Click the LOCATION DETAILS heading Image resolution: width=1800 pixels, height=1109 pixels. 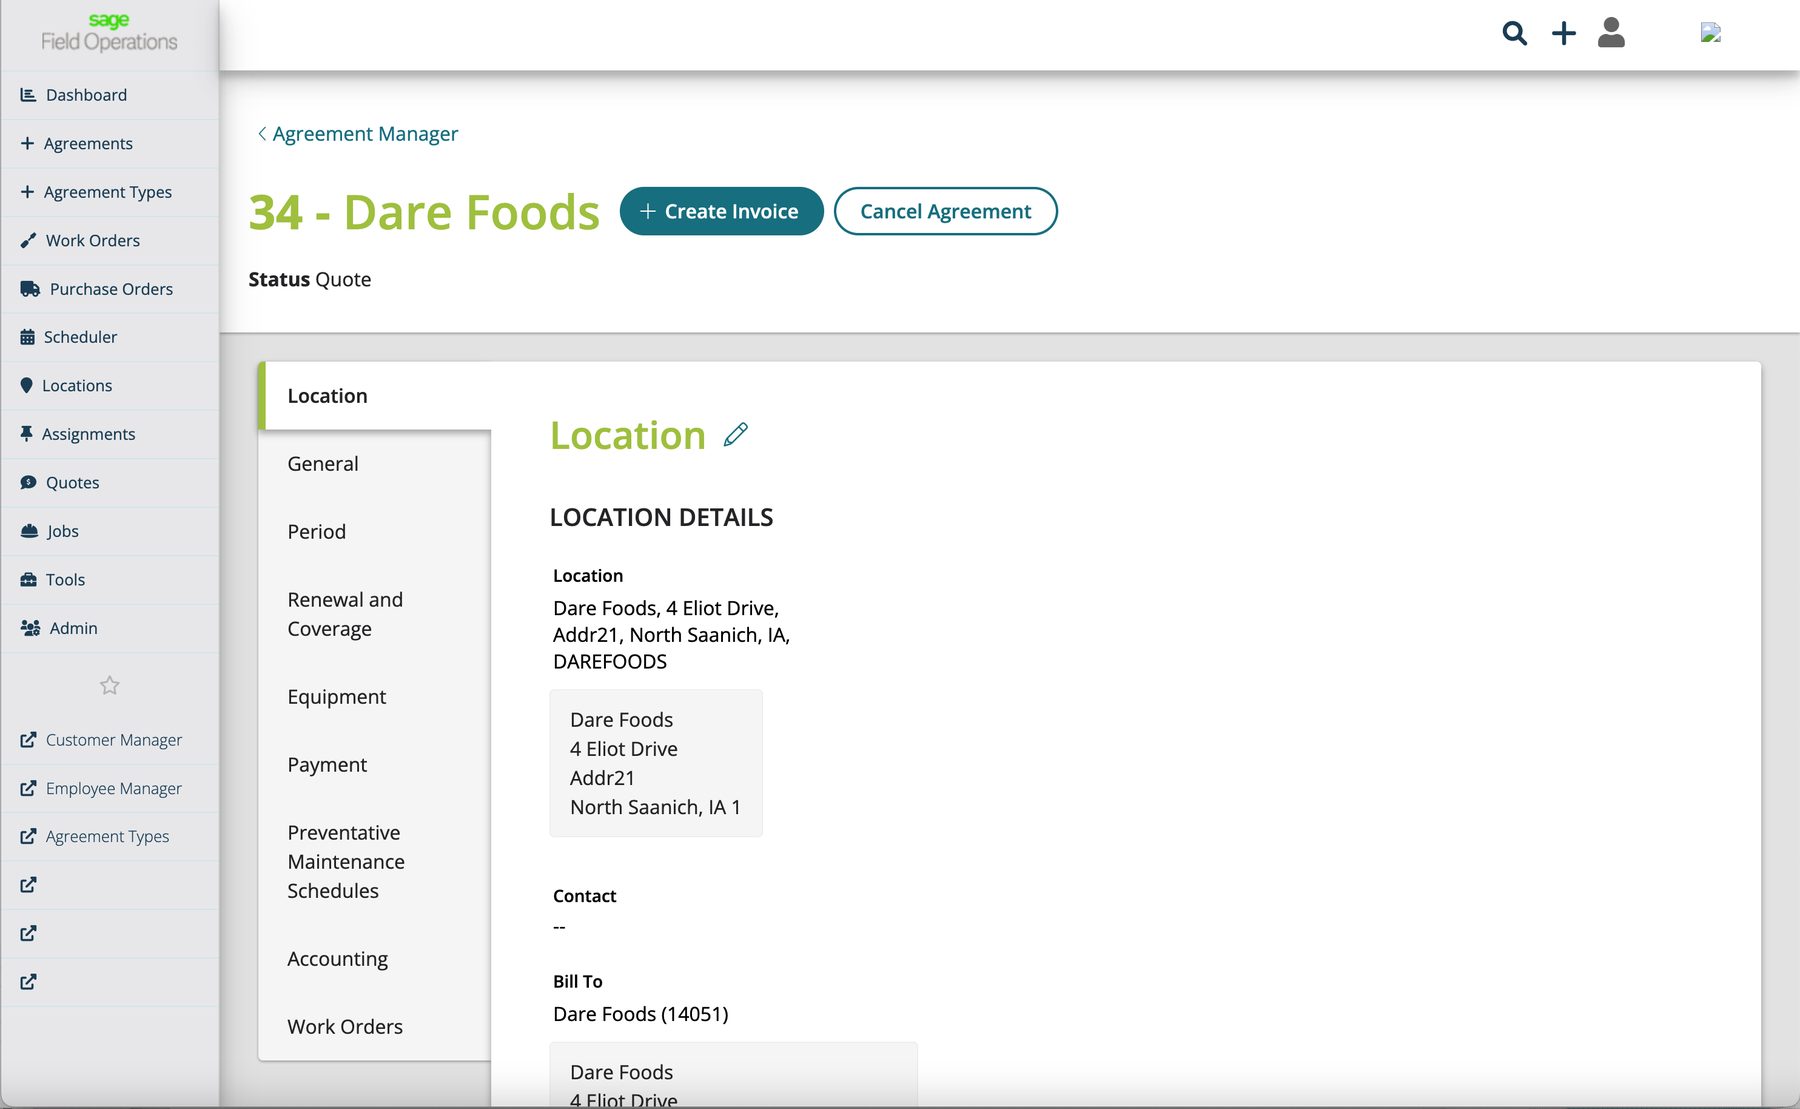click(x=661, y=518)
